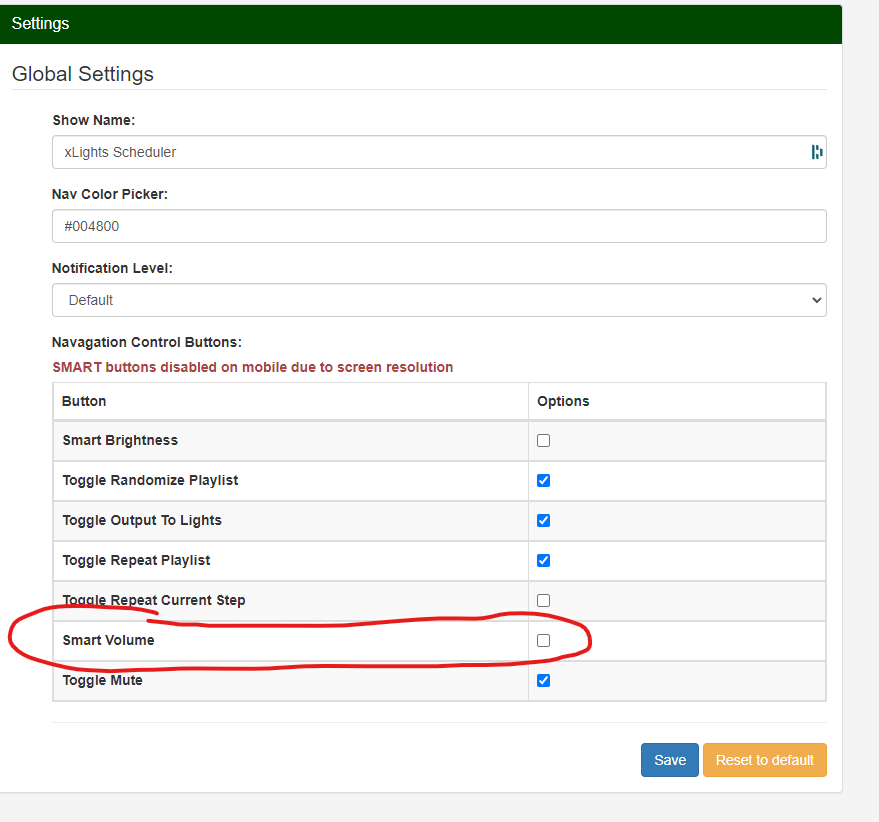Enable the circled Smart Volume option

pos(543,640)
